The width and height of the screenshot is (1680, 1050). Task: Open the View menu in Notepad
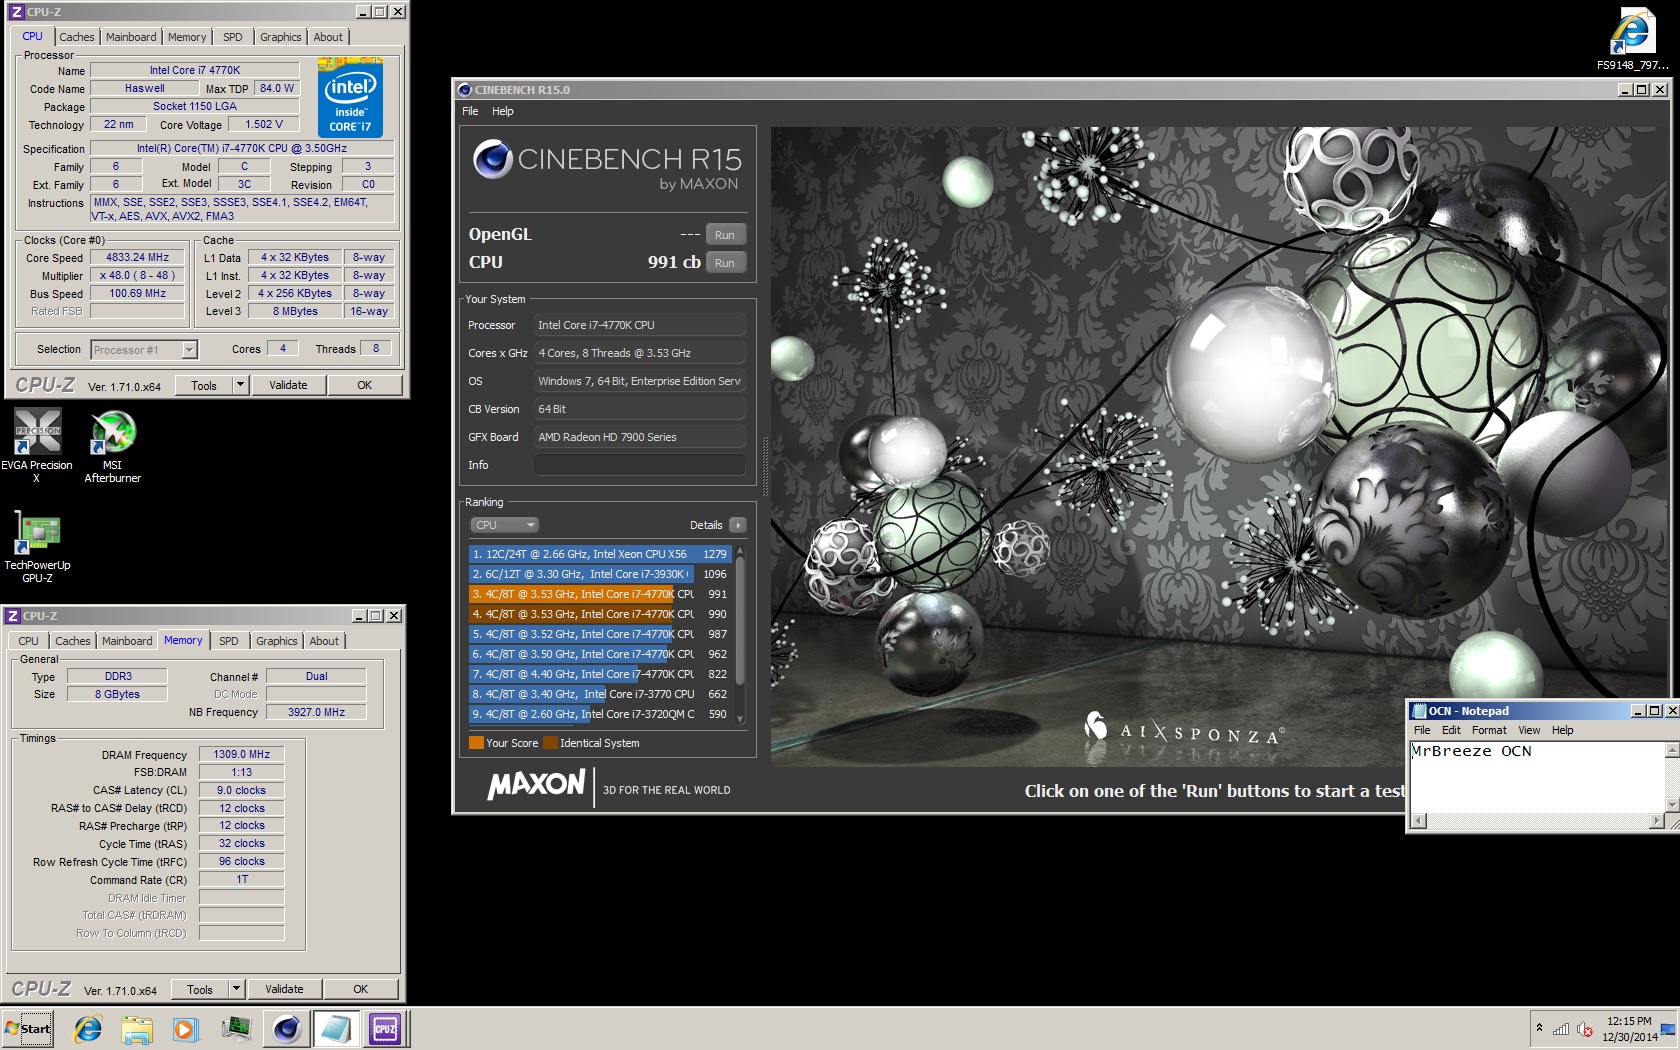click(1529, 730)
